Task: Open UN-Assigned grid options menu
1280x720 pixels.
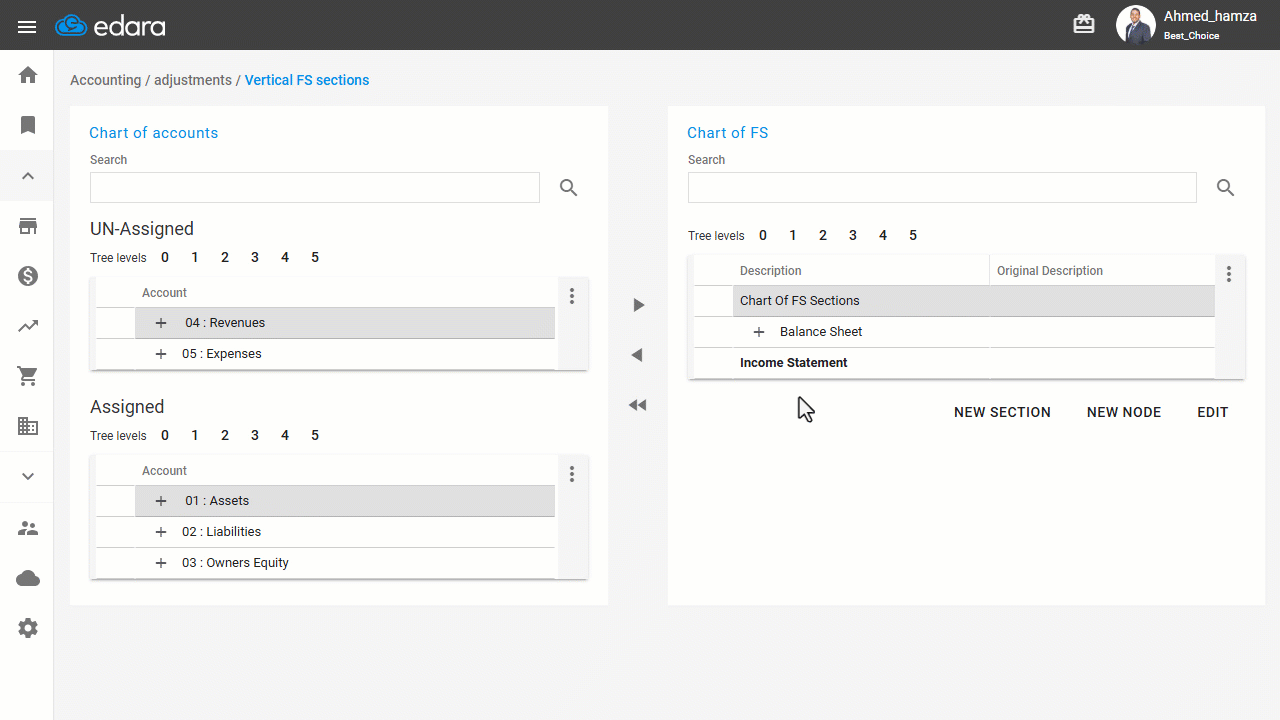Action: (x=572, y=296)
